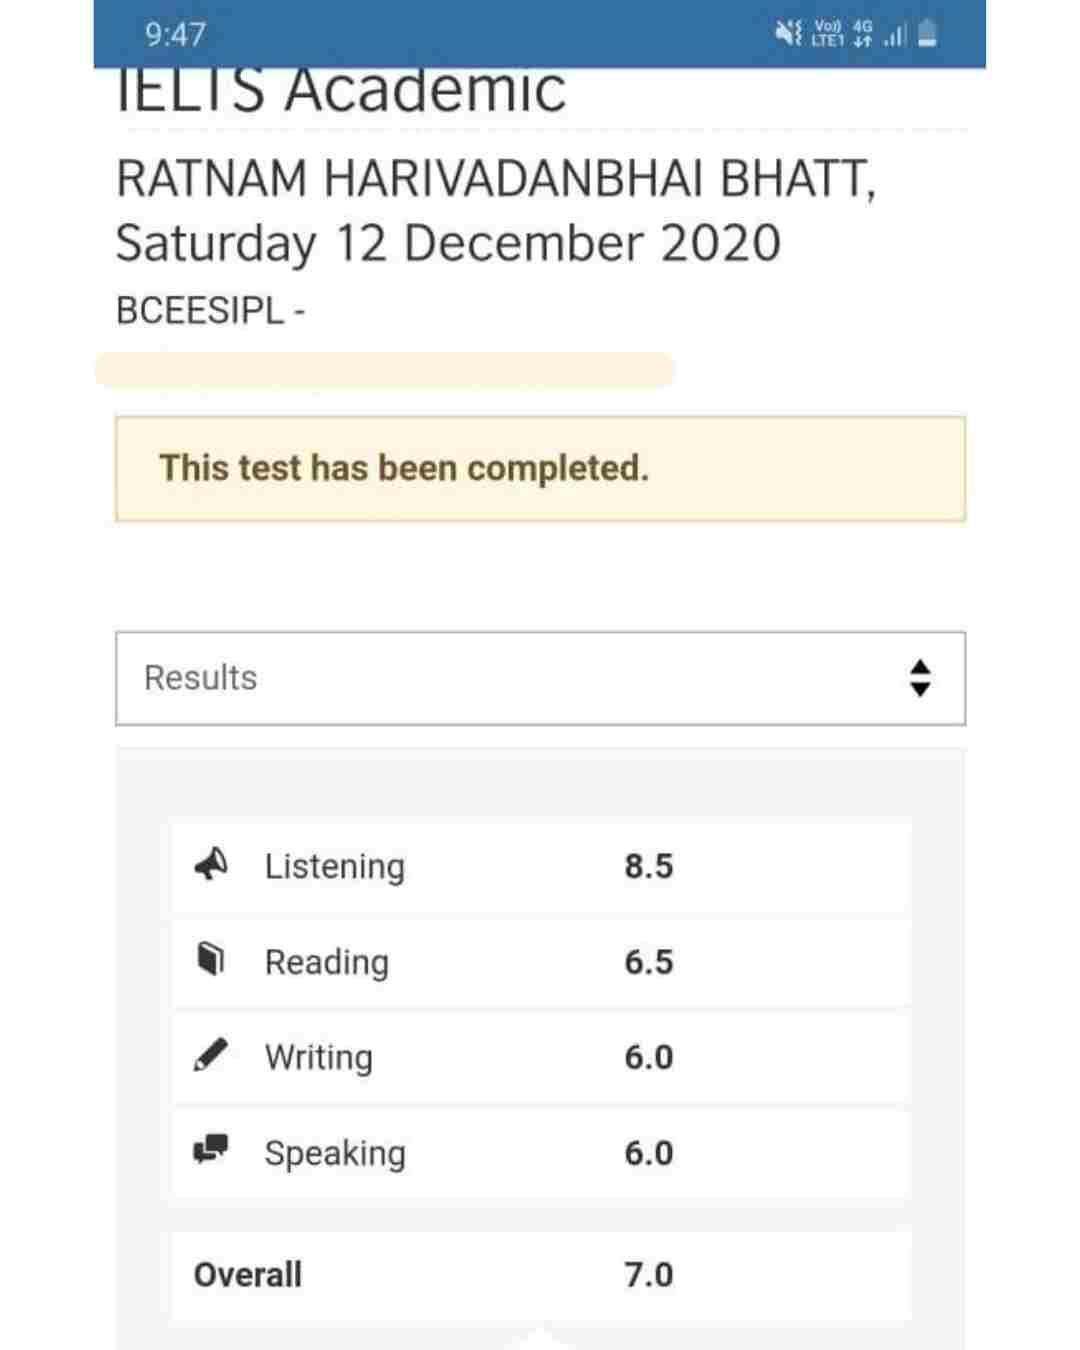Image resolution: width=1080 pixels, height=1350 pixels.
Task: Click the Listening megaphone icon
Action: click(x=211, y=865)
